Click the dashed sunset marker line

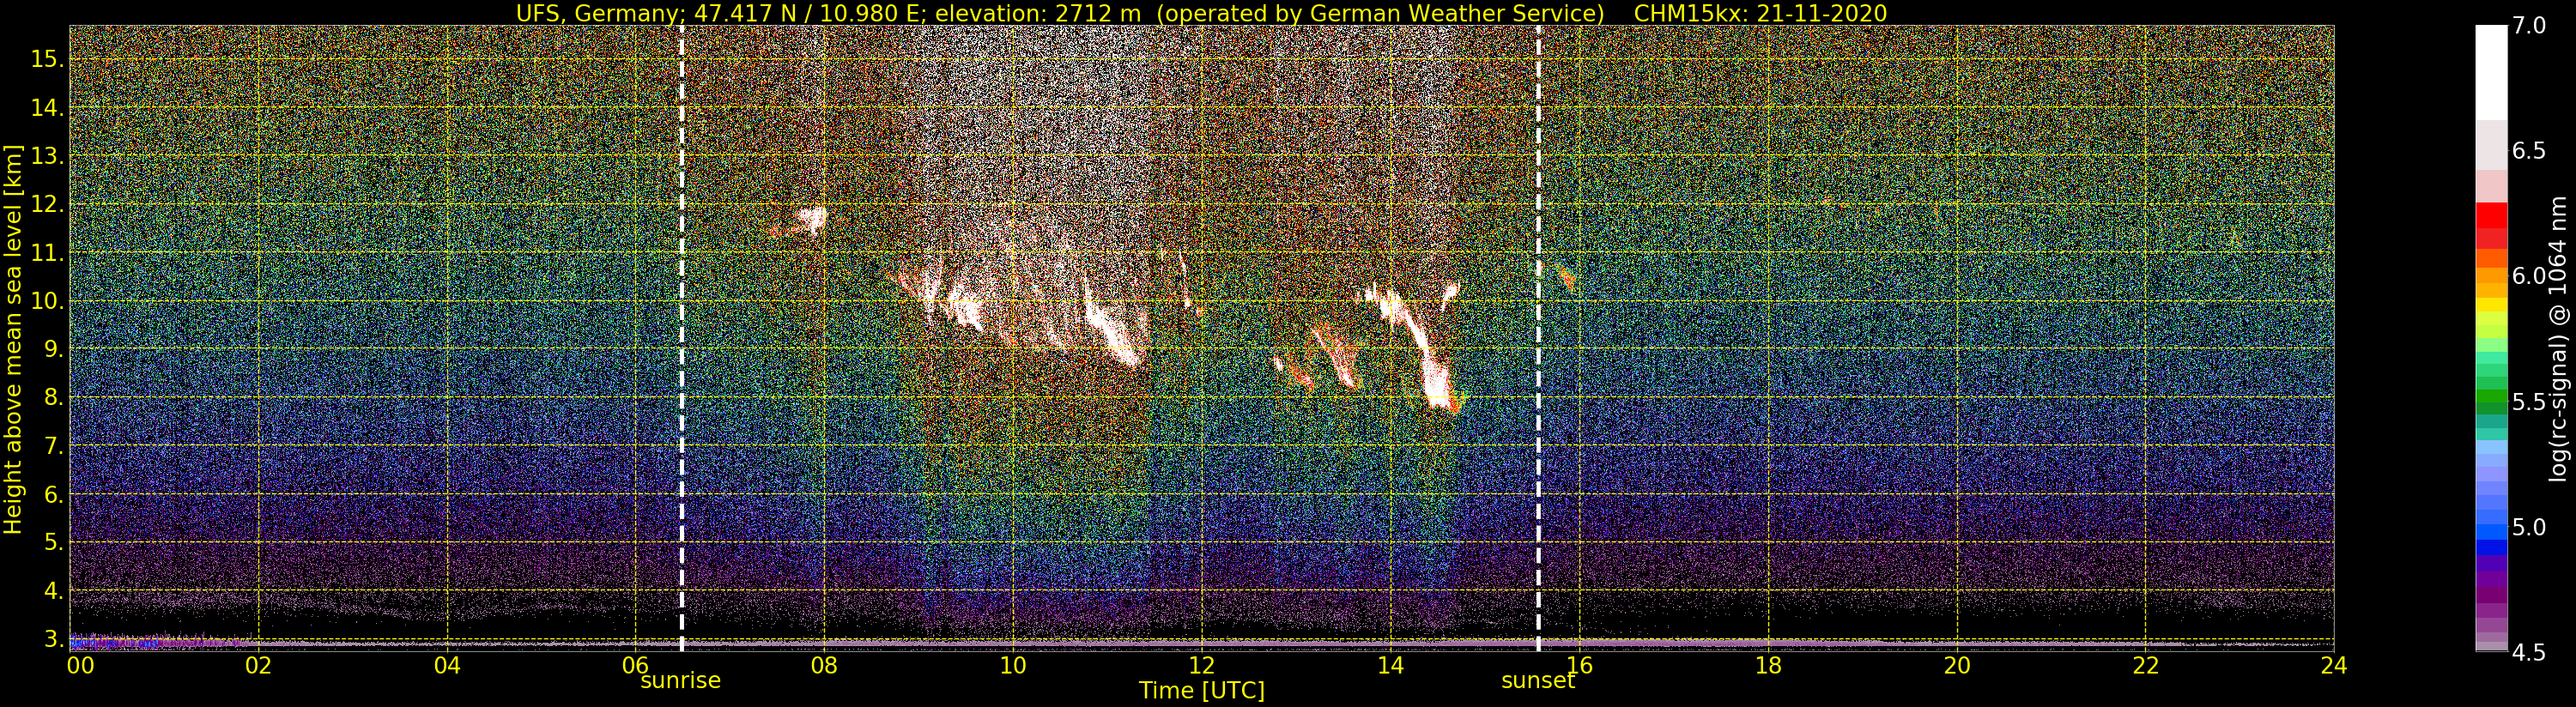(1538, 338)
